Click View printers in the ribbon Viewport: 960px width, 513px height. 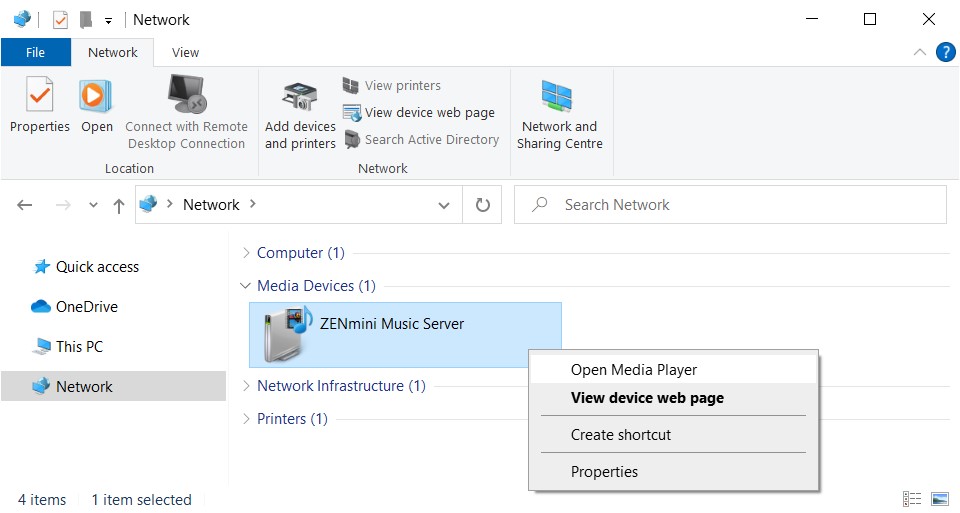pyautogui.click(x=392, y=86)
